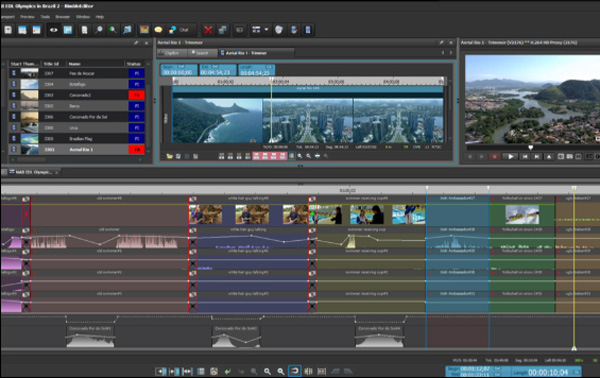Toggle the eye preview icon in toolbar

[54, 30]
